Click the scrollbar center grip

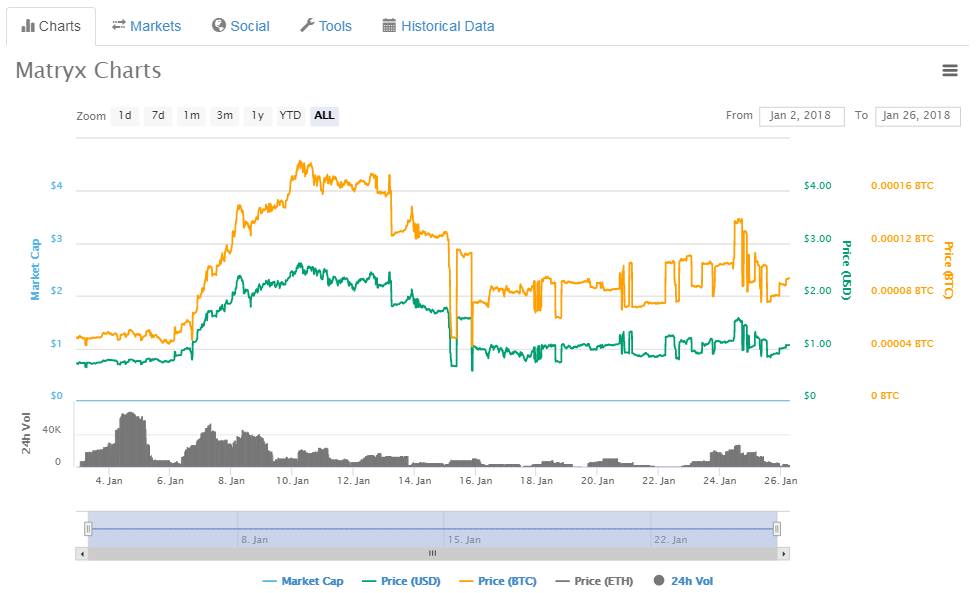click(432, 553)
